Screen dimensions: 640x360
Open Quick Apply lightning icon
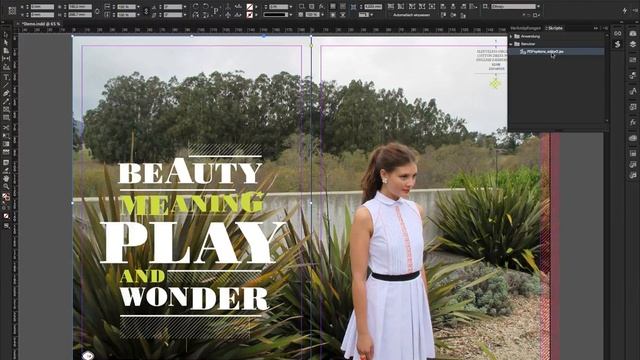(625, 11)
